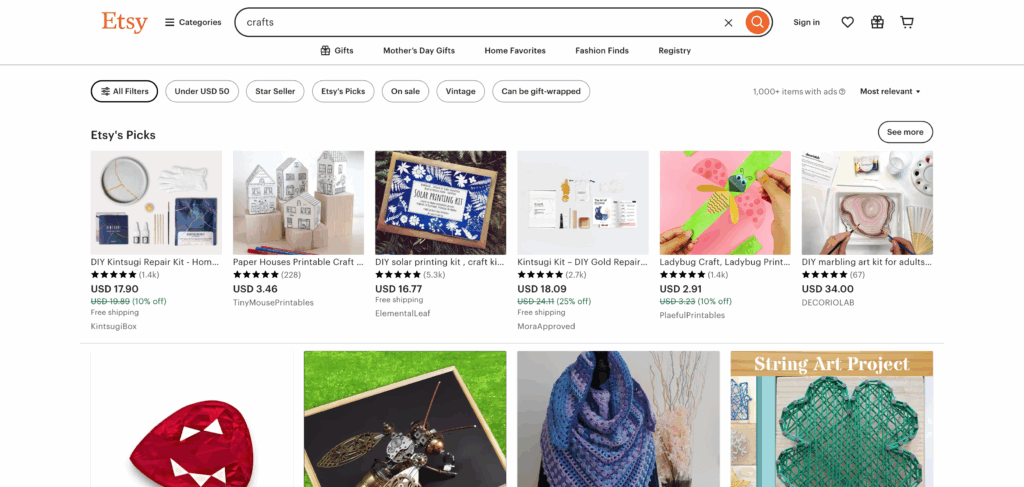The height and width of the screenshot is (487, 1024).
Task: Click the Gifts link with gift icon
Action: [337, 50]
